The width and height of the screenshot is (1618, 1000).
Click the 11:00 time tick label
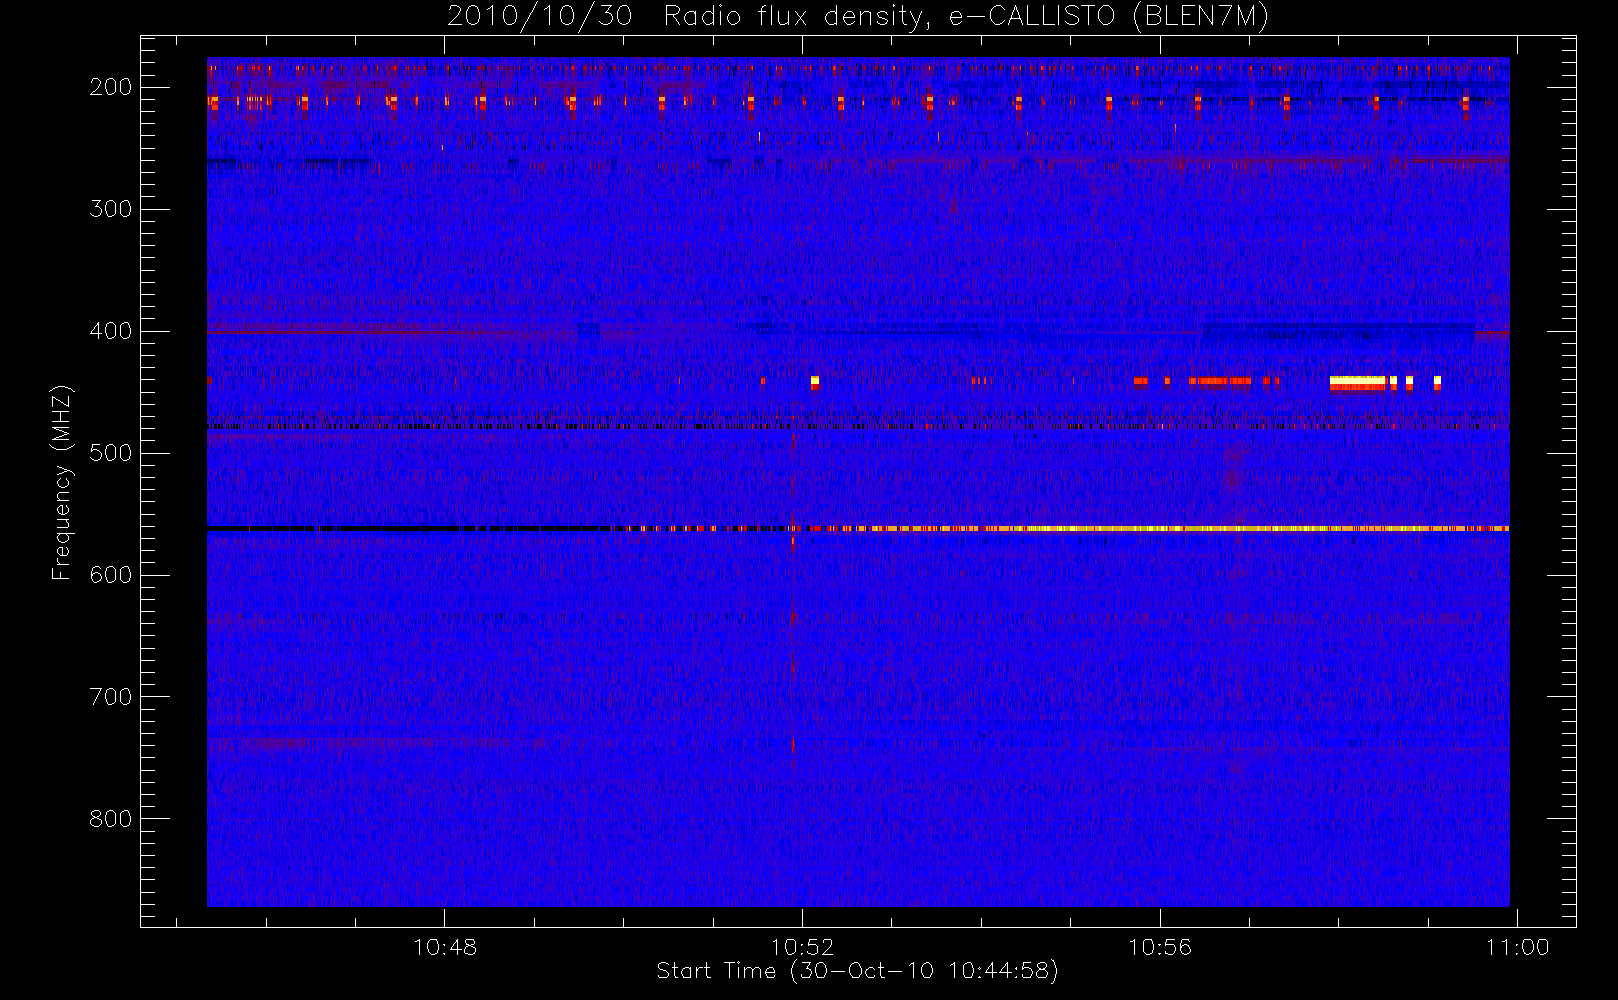coord(1517,946)
